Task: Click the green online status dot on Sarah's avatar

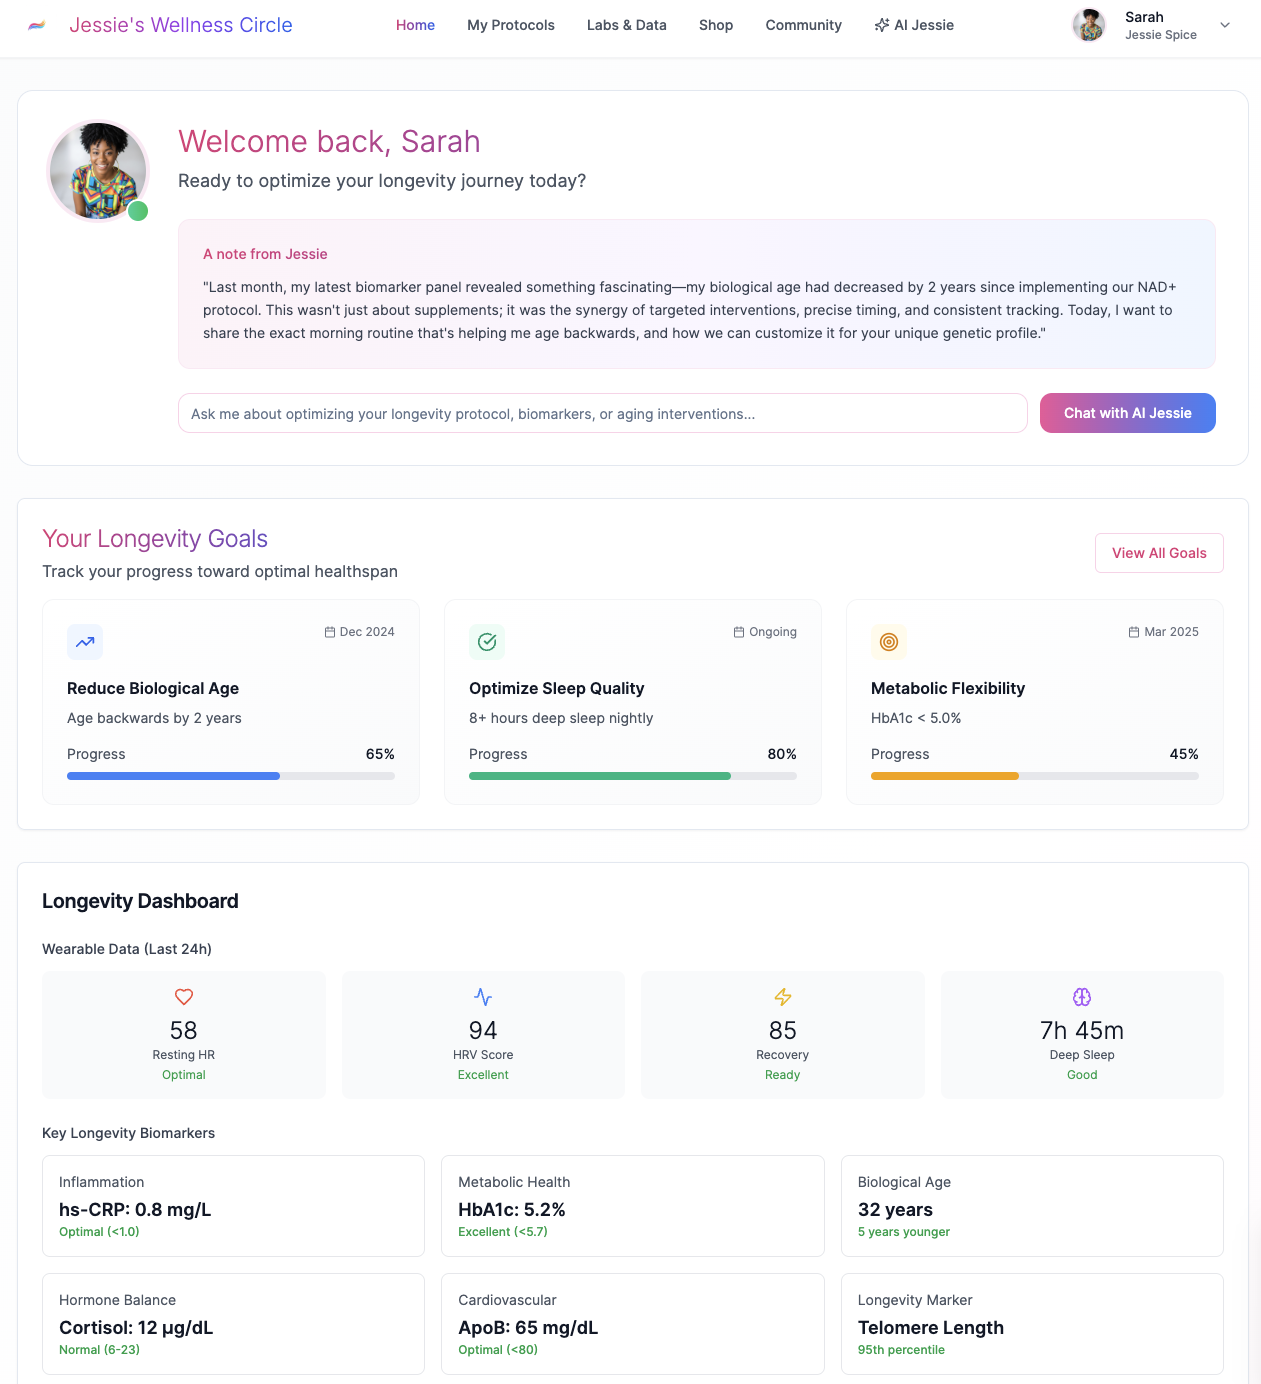Action: click(139, 212)
